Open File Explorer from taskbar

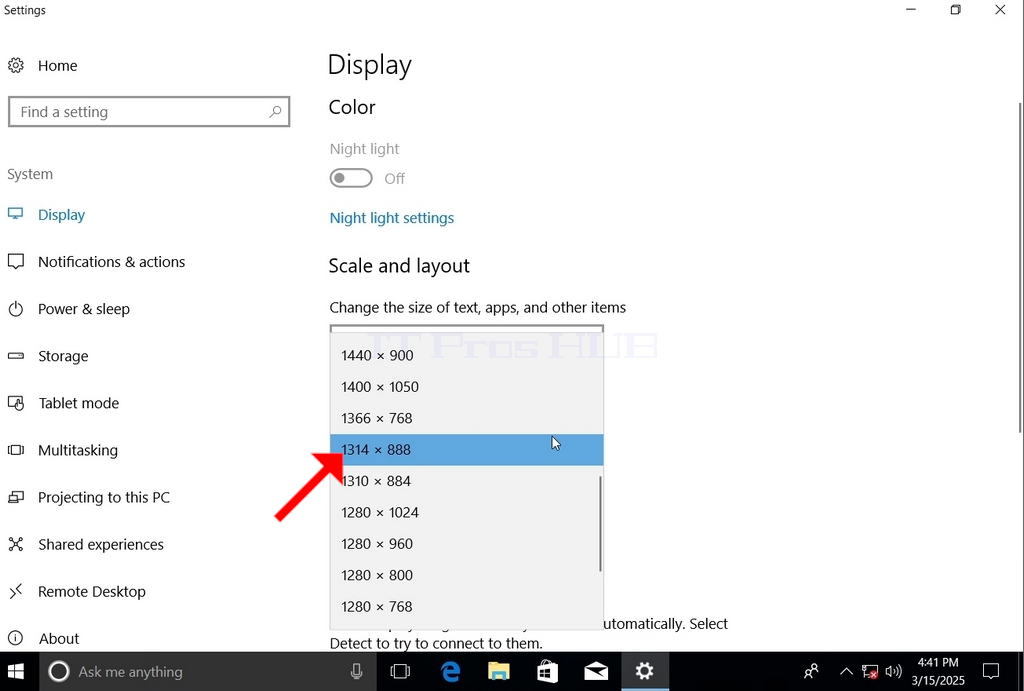coord(499,671)
